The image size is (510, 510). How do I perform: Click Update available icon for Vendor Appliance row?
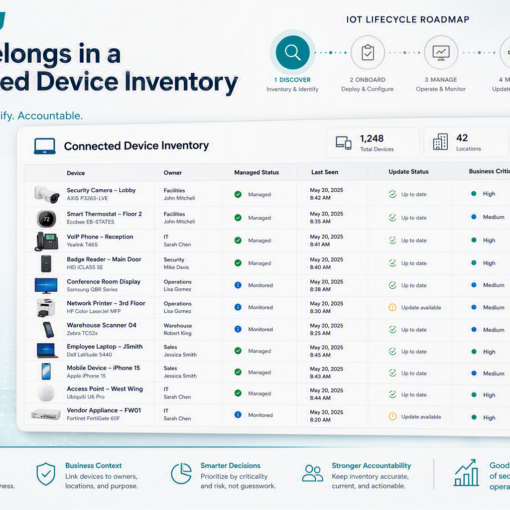point(393,416)
